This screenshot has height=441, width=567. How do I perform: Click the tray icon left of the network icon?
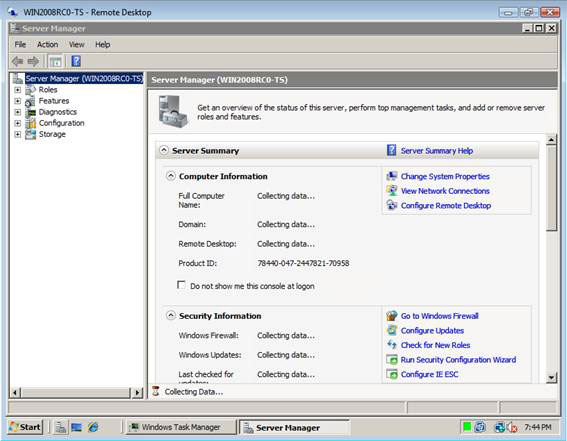[x=480, y=427]
